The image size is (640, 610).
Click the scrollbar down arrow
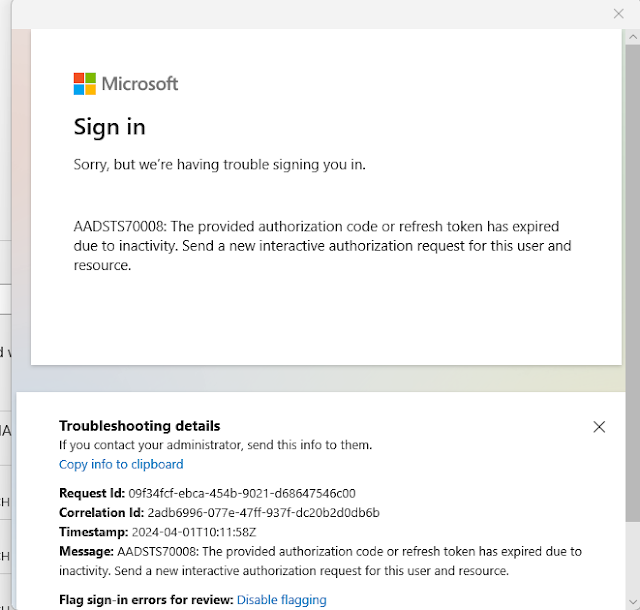click(632, 602)
